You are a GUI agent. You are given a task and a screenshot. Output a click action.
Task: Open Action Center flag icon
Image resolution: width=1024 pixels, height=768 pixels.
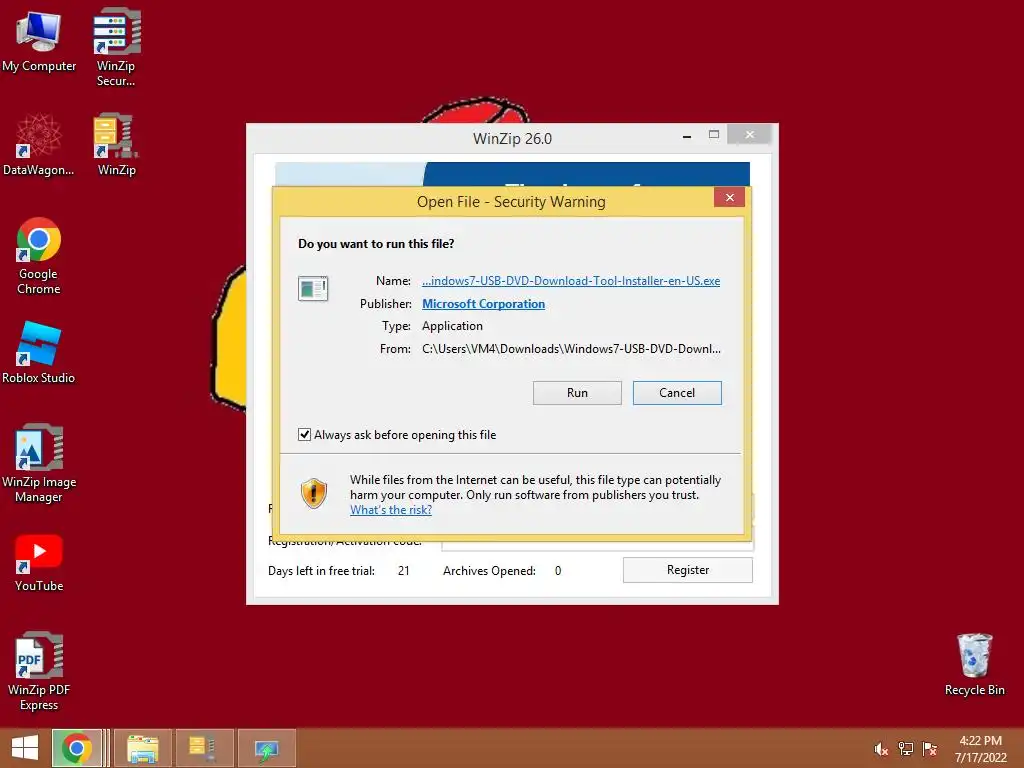point(930,749)
